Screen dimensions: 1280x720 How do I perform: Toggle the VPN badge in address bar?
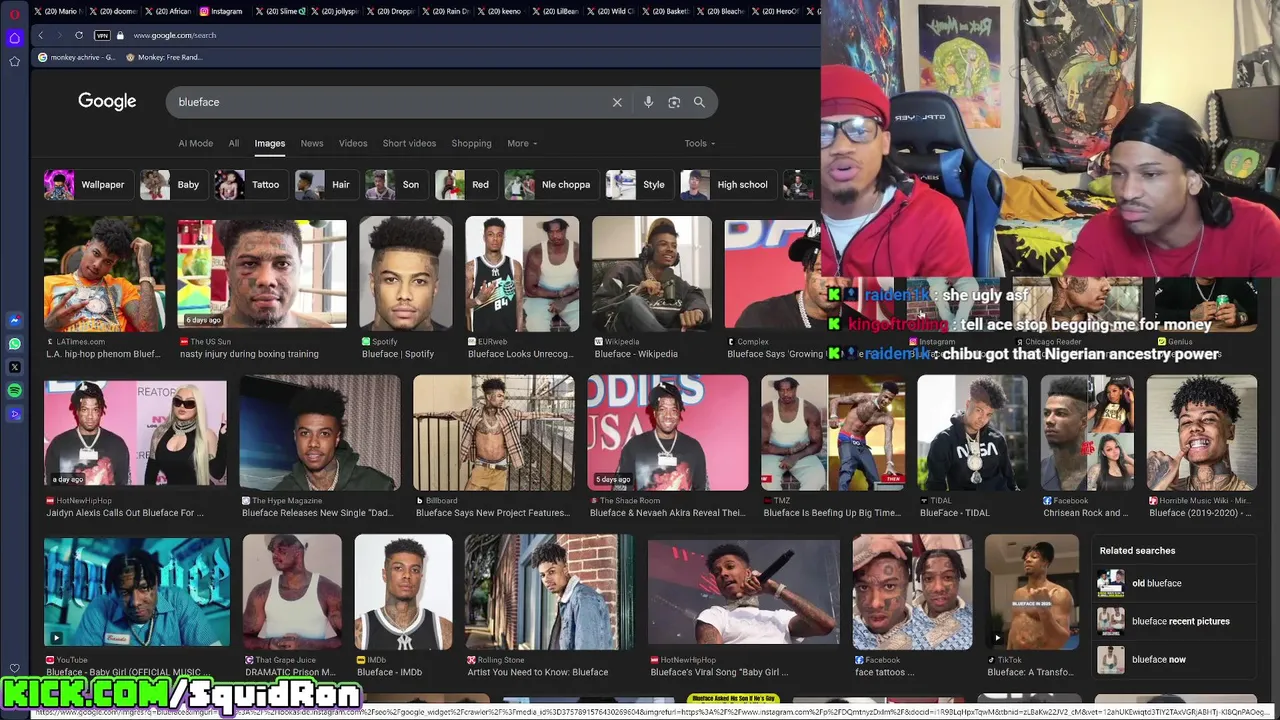tap(102, 35)
